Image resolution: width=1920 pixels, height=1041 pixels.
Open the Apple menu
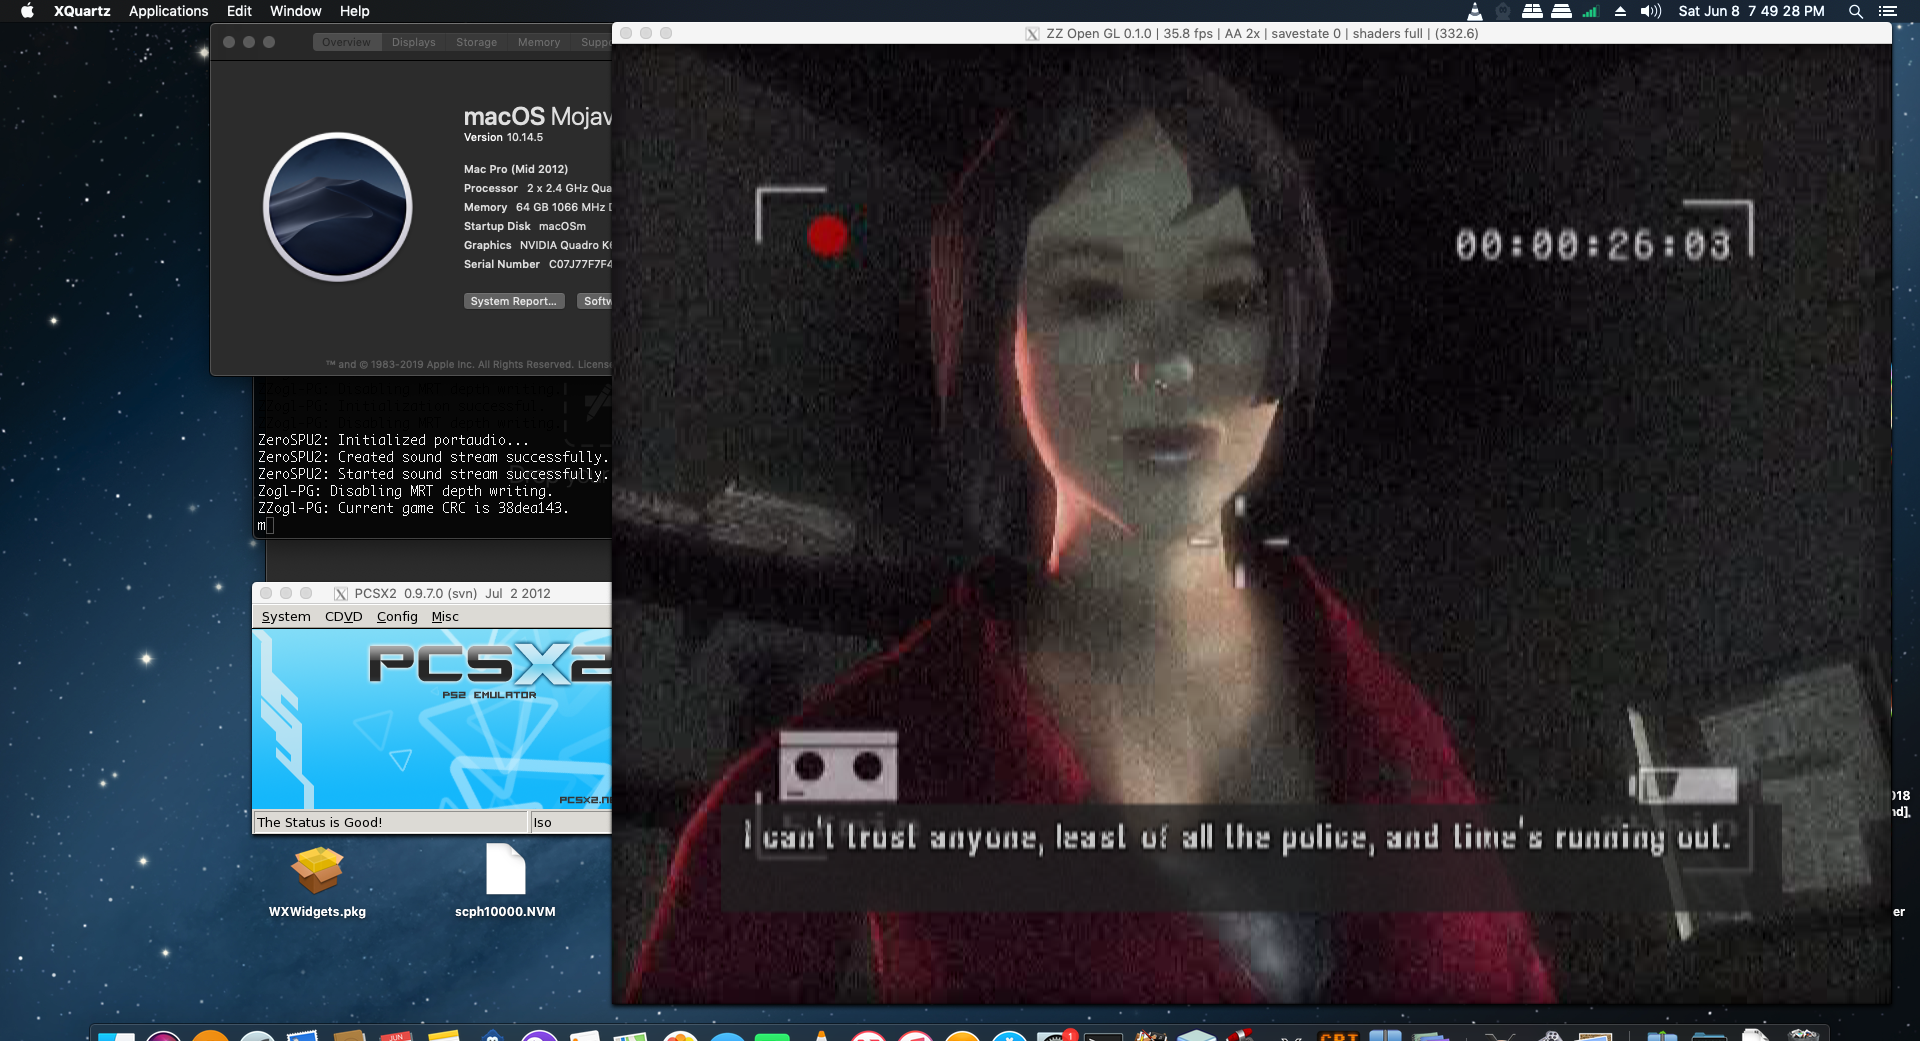pos(28,11)
